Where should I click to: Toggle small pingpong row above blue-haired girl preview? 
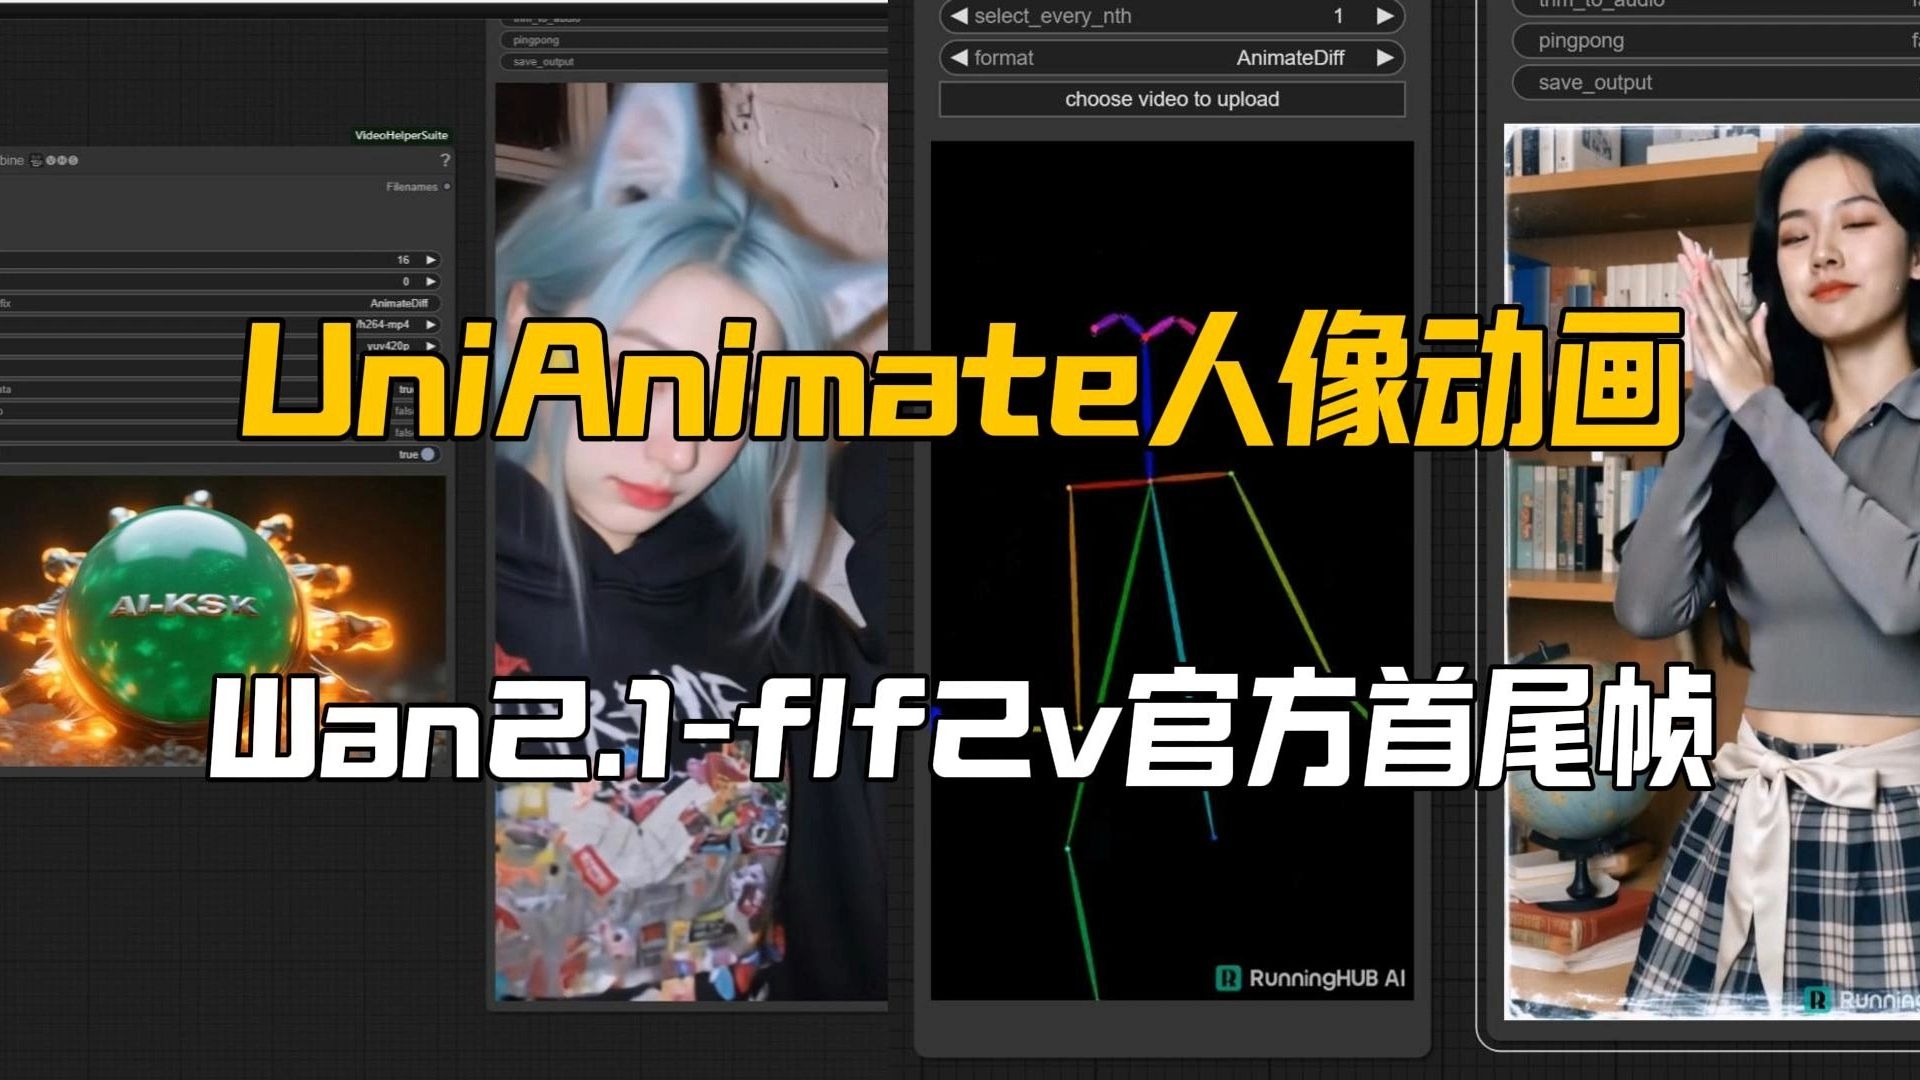coord(693,40)
